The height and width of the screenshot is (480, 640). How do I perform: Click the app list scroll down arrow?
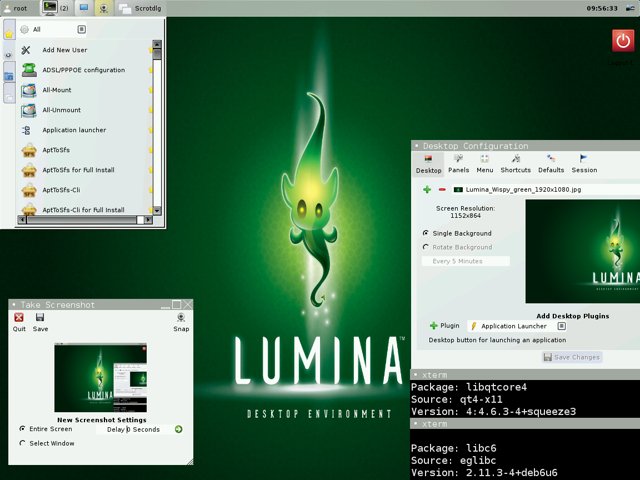point(157,211)
